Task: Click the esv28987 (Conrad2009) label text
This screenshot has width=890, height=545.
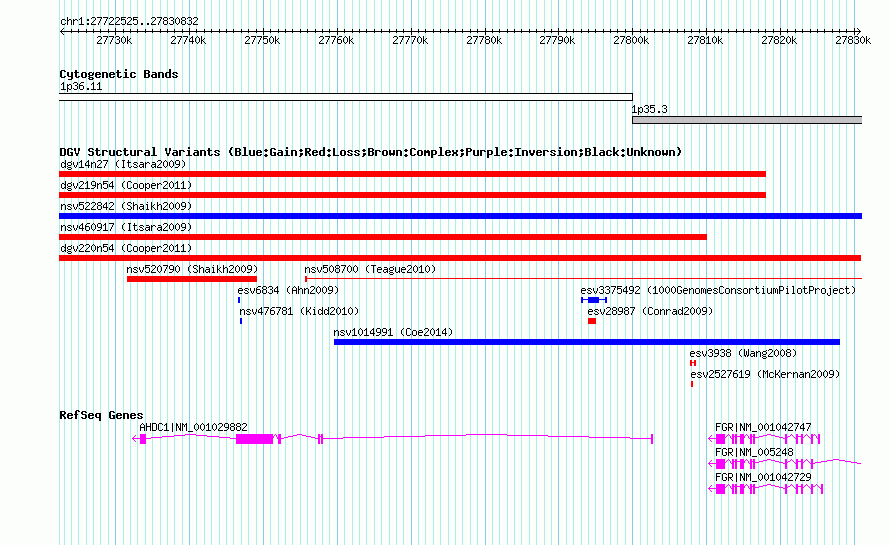Action: click(x=650, y=311)
